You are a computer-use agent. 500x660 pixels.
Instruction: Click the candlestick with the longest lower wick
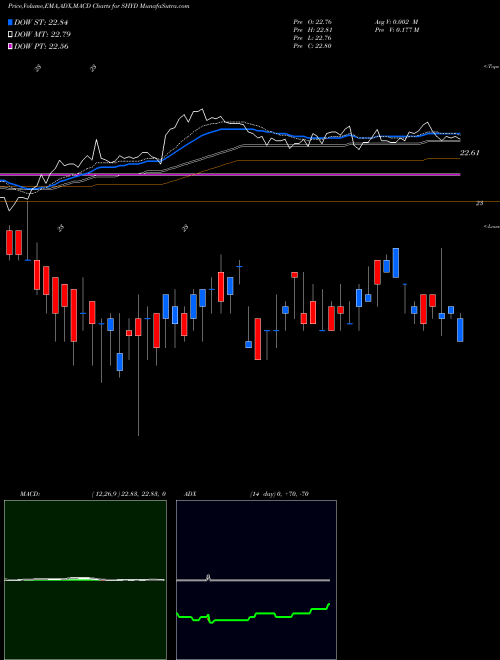[x=138, y=327]
